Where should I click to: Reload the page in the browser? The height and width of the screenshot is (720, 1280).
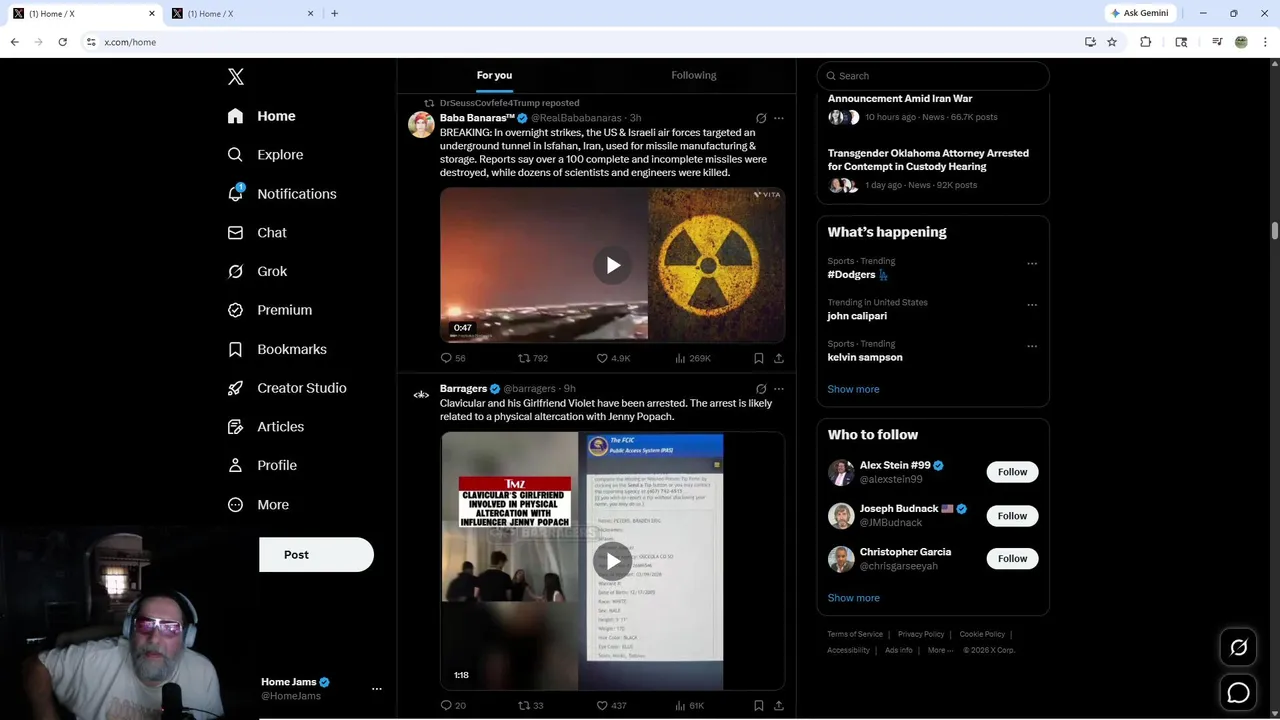62,42
